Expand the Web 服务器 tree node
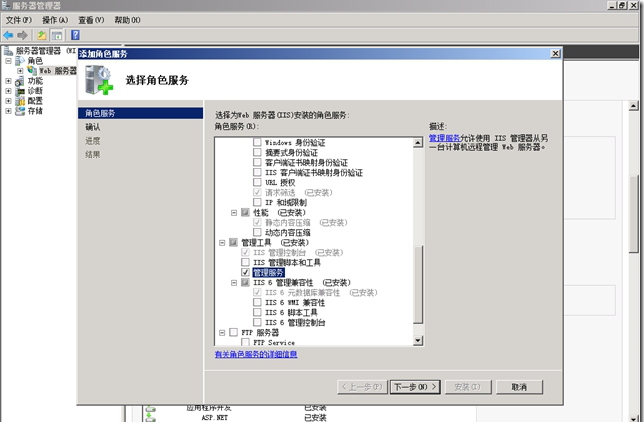The width and height of the screenshot is (644, 438). click(20, 71)
